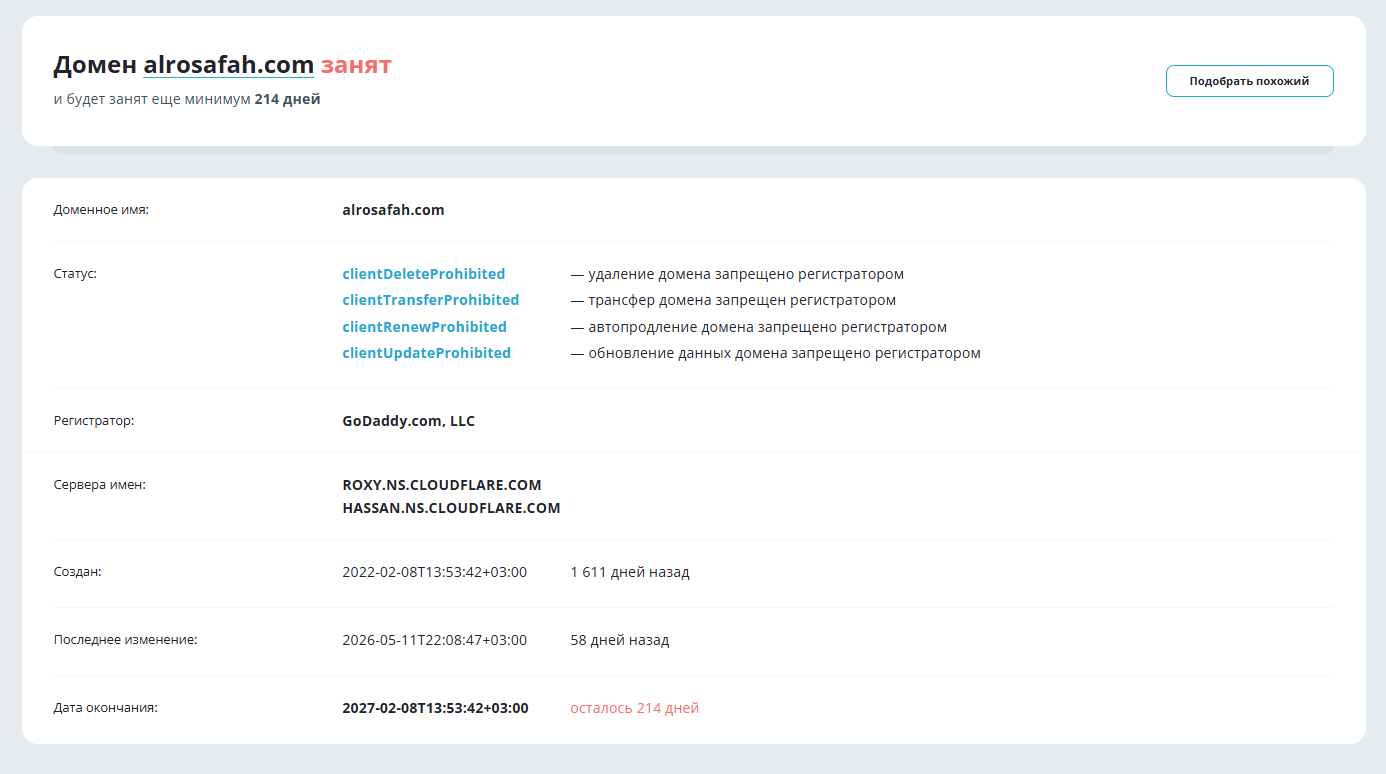Viewport: 1386px width, 774px height.
Task: Click the red 'занят' status word
Action: [x=356, y=65]
